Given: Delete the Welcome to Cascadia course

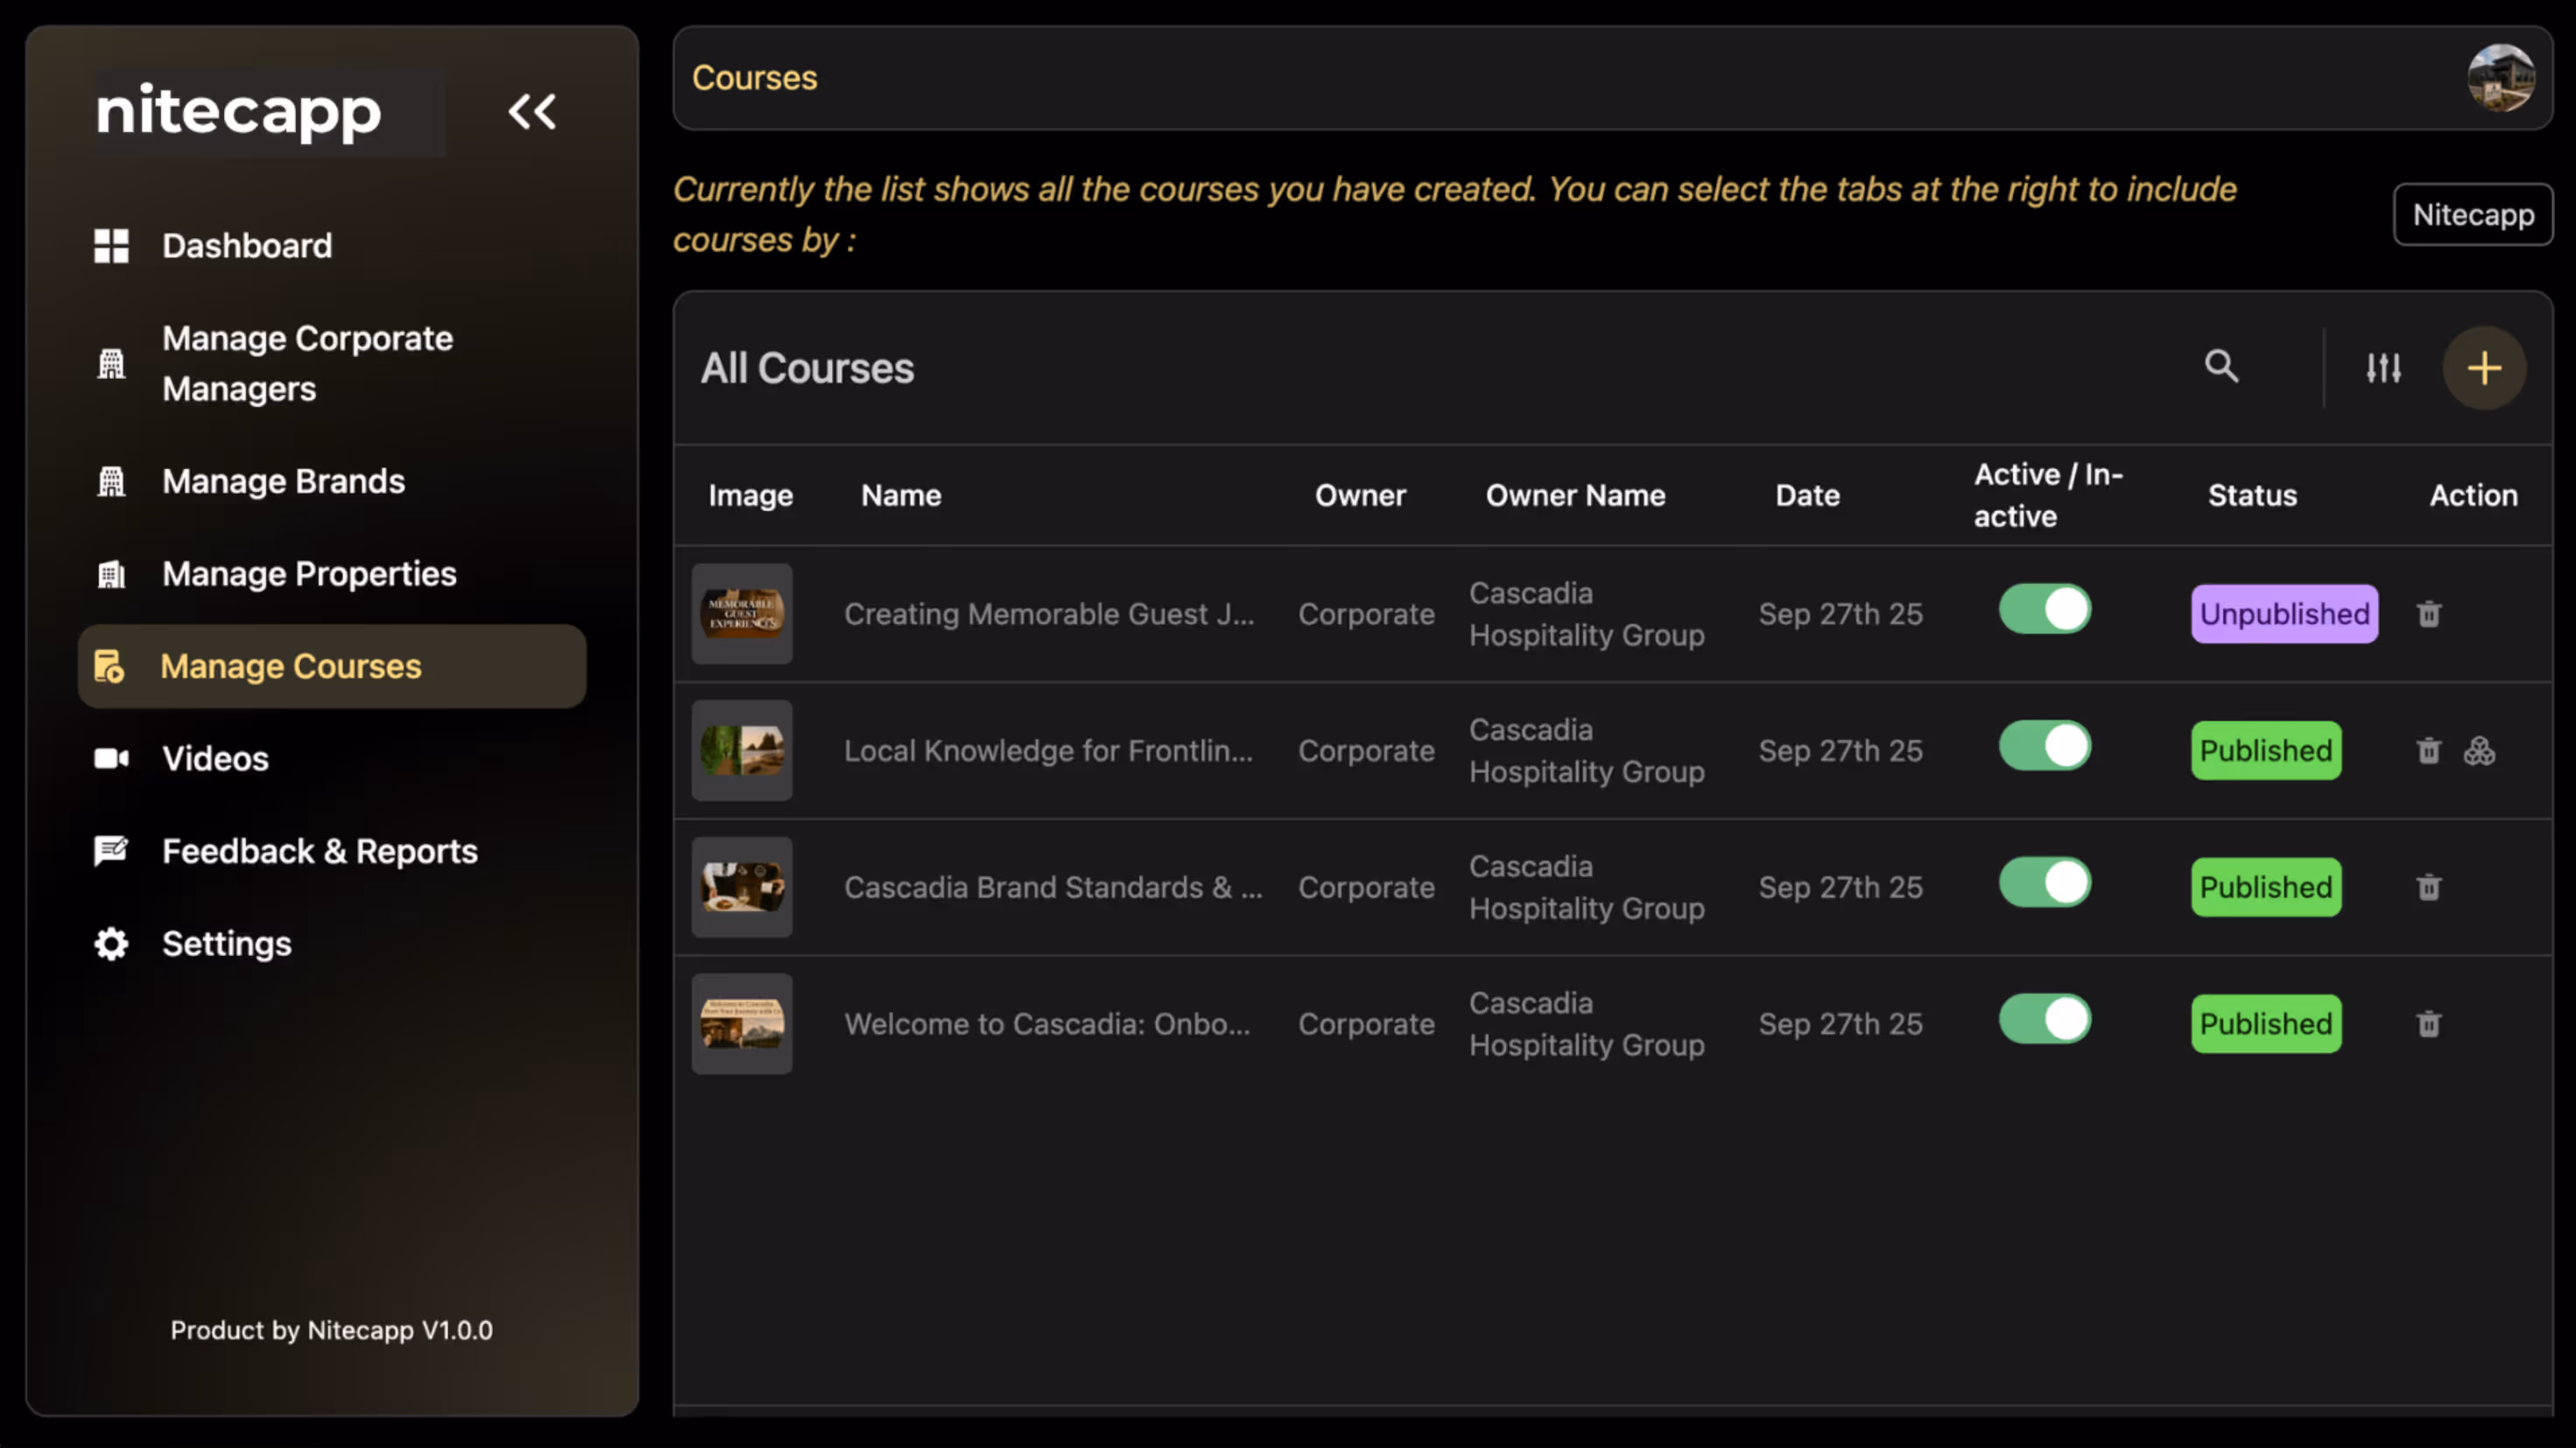Looking at the screenshot, I should pos(2428,1023).
